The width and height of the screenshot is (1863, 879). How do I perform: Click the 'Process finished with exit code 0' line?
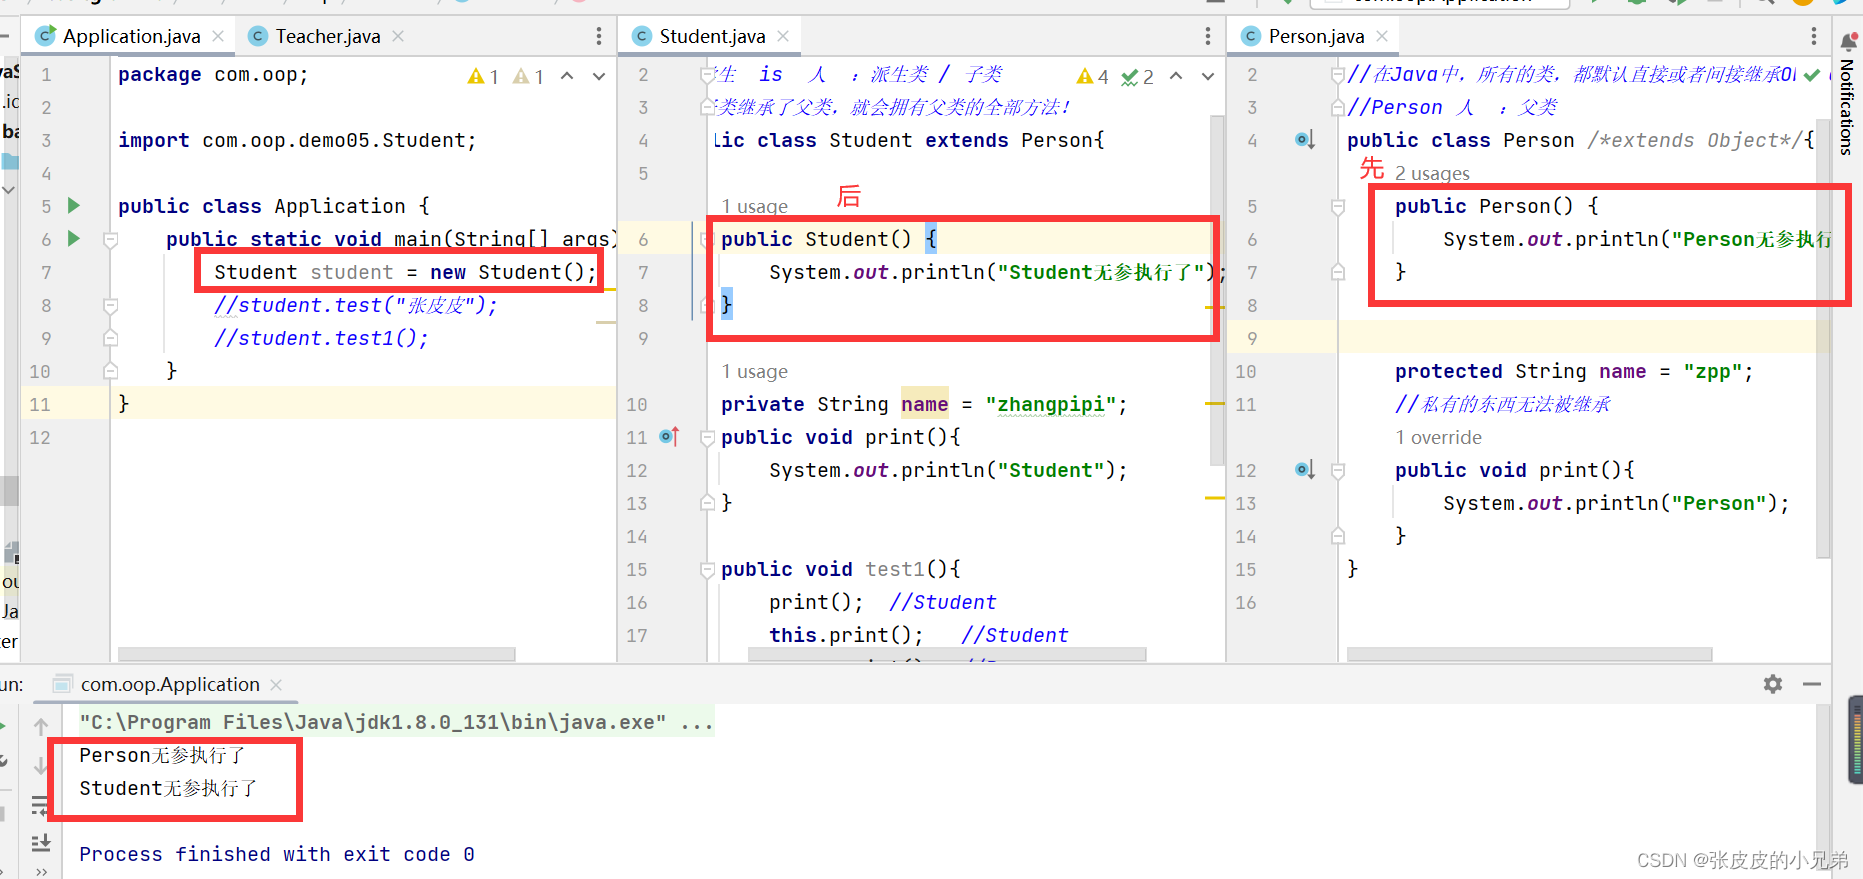(277, 855)
